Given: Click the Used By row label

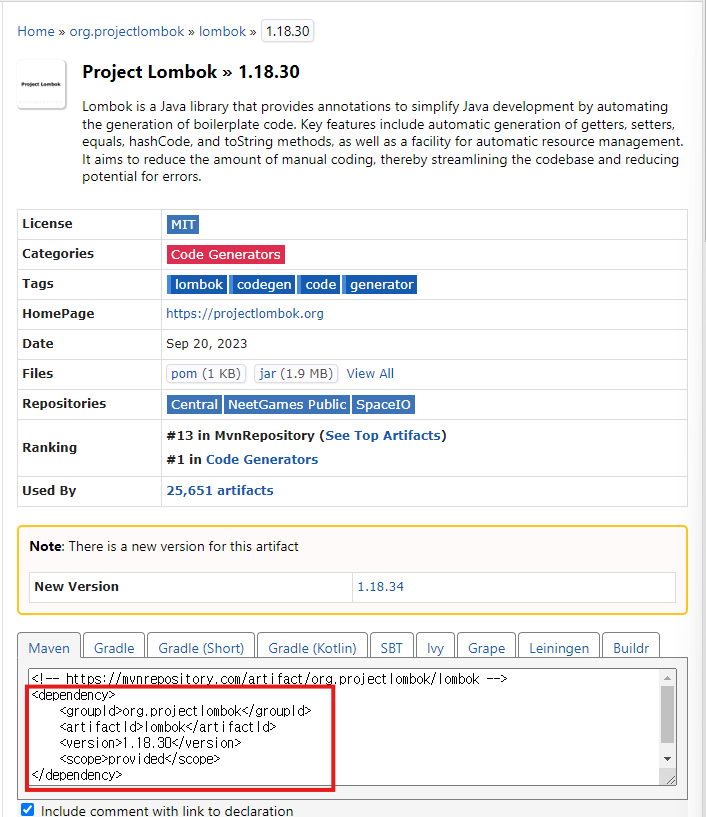Looking at the screenshot, I should click(x=49, y=491).
